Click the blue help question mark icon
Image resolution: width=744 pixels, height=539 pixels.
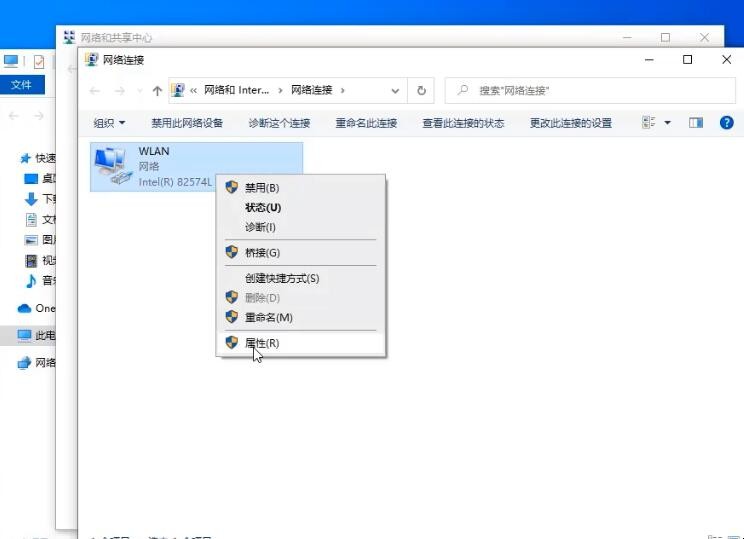726,123
